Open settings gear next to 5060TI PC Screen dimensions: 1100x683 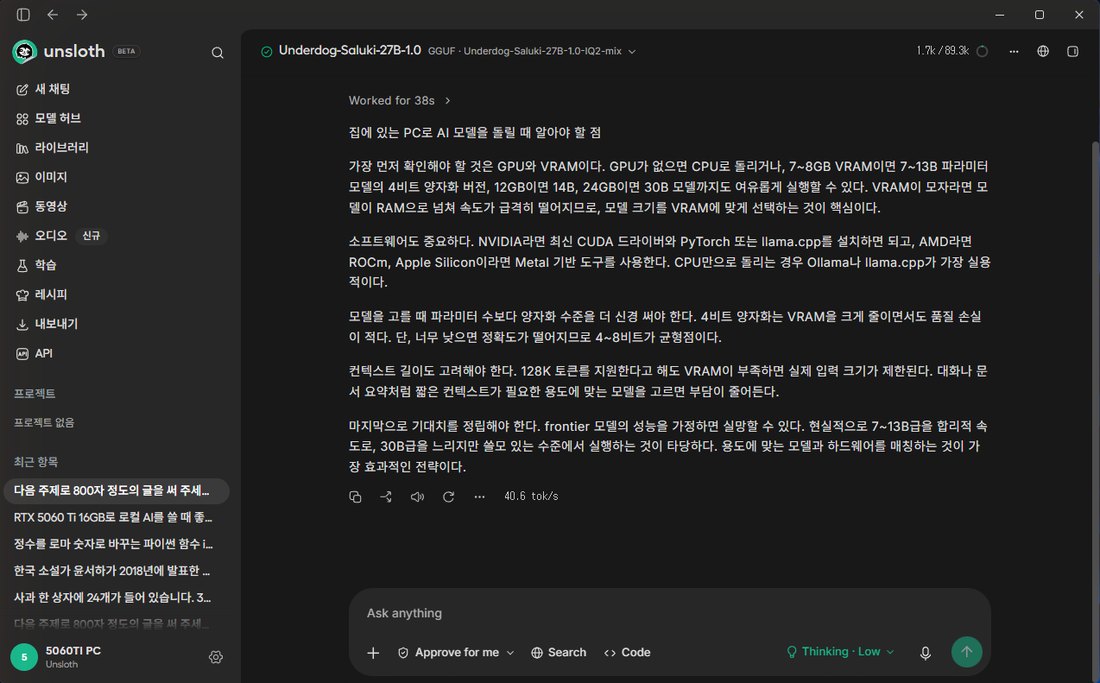point(216,657)
